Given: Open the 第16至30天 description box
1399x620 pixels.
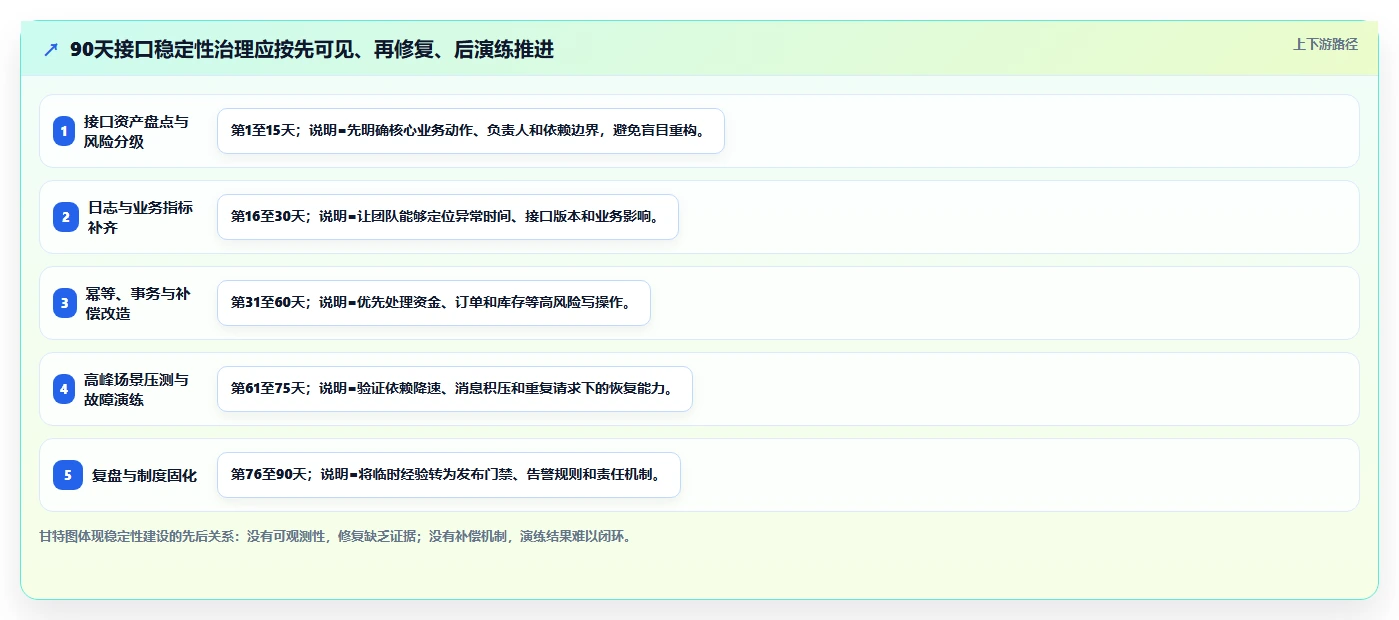Looking at the screenshot, I should [448, 217].
